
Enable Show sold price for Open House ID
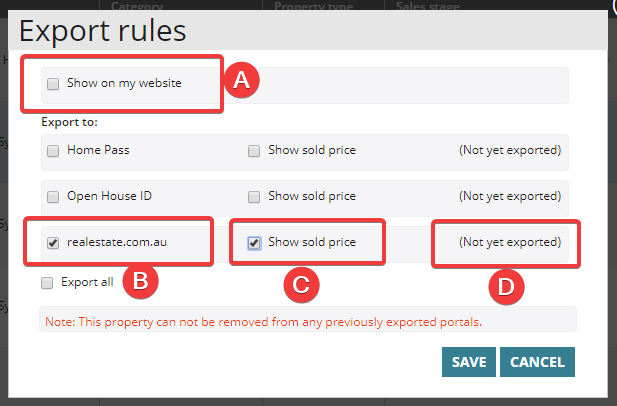(x=254, y=196)
